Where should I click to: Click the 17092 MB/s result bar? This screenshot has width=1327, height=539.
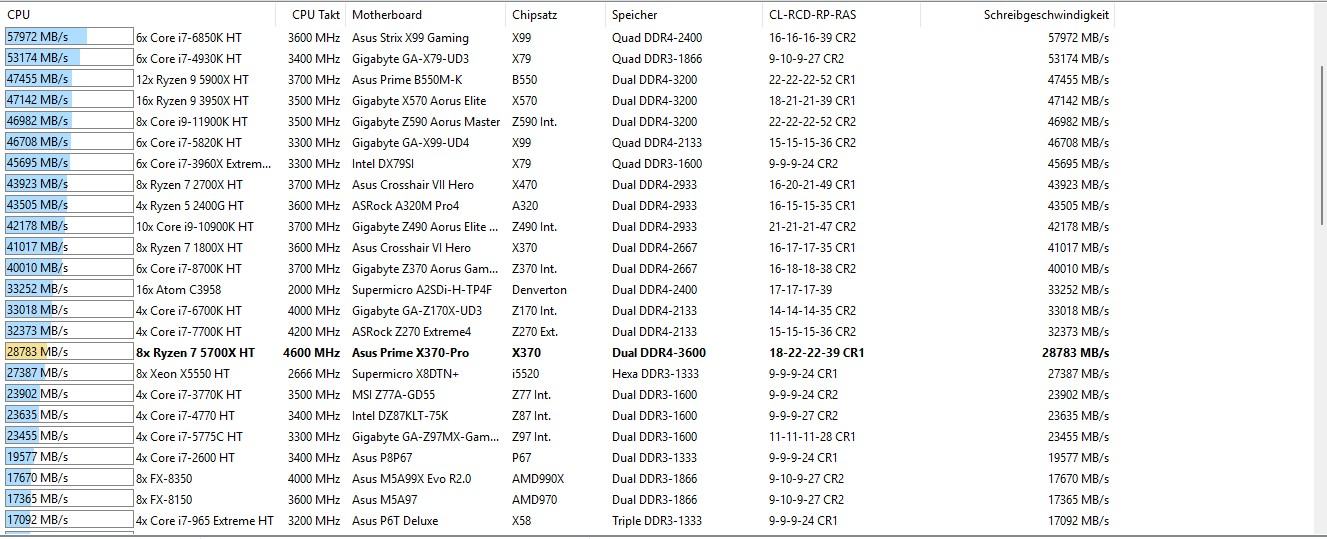(68, 521)
